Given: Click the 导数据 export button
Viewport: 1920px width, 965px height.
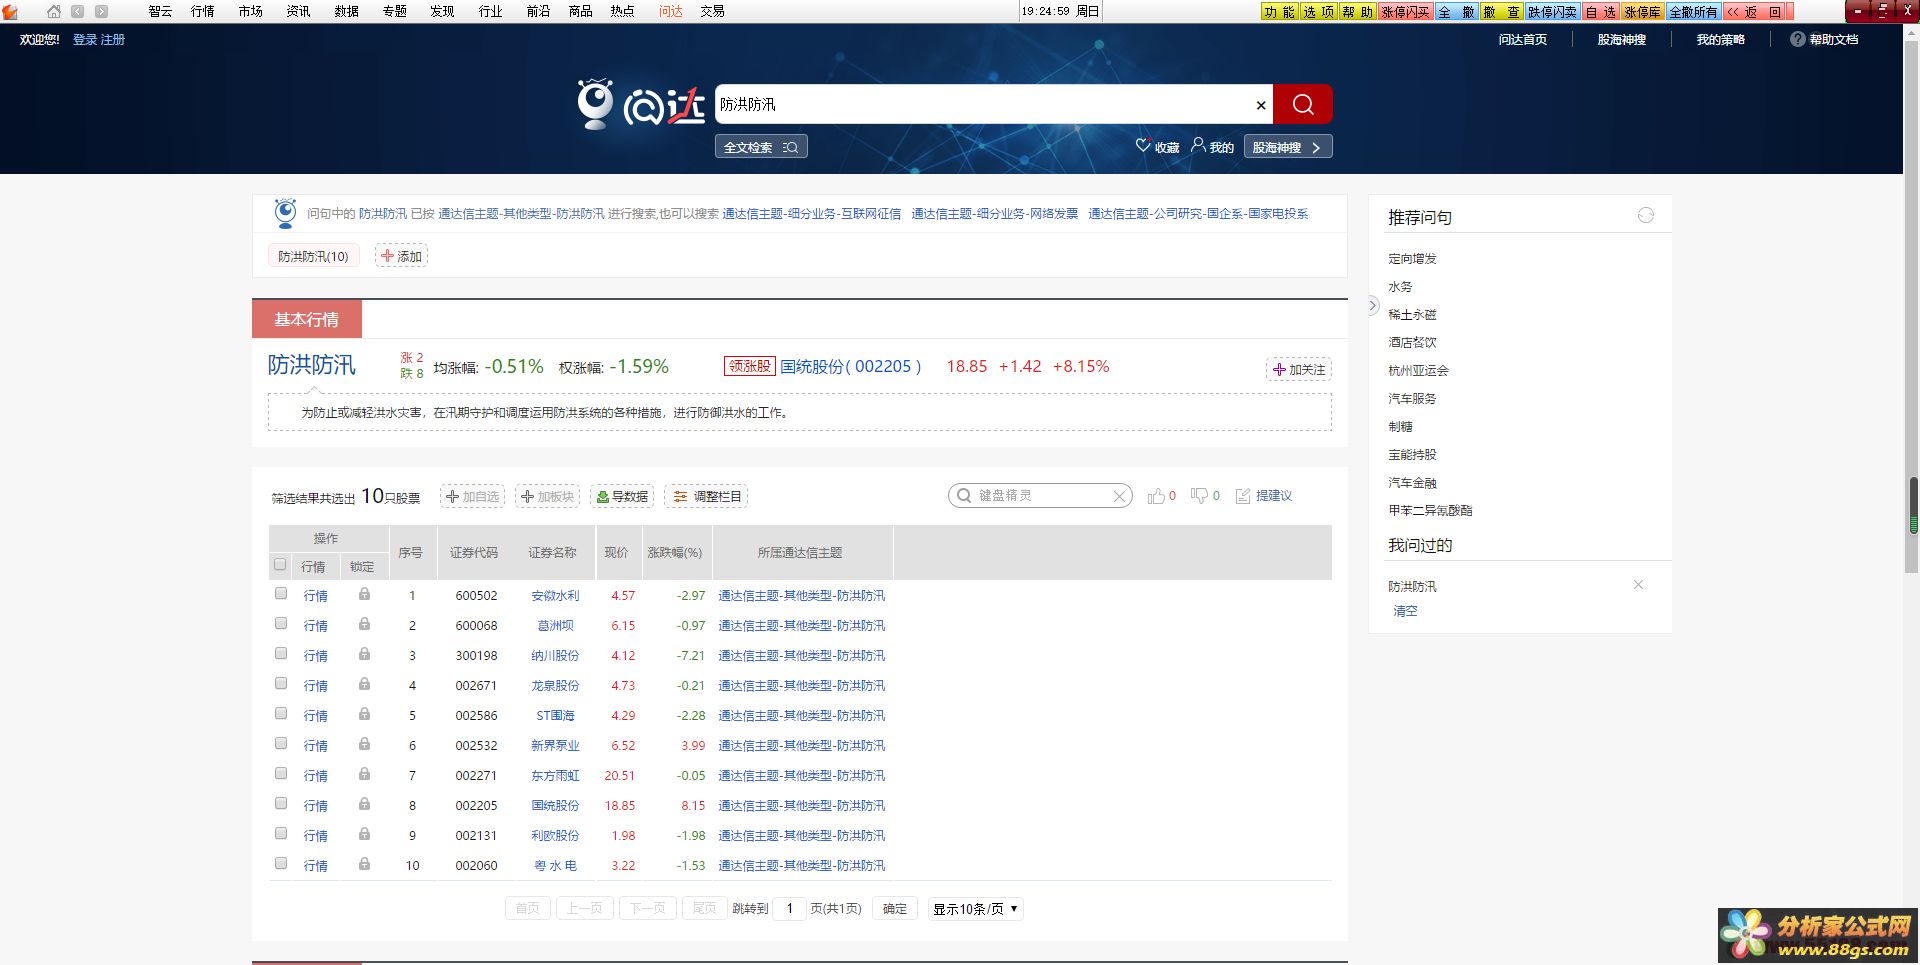Looking at the screenshot, I should [623, 496].
